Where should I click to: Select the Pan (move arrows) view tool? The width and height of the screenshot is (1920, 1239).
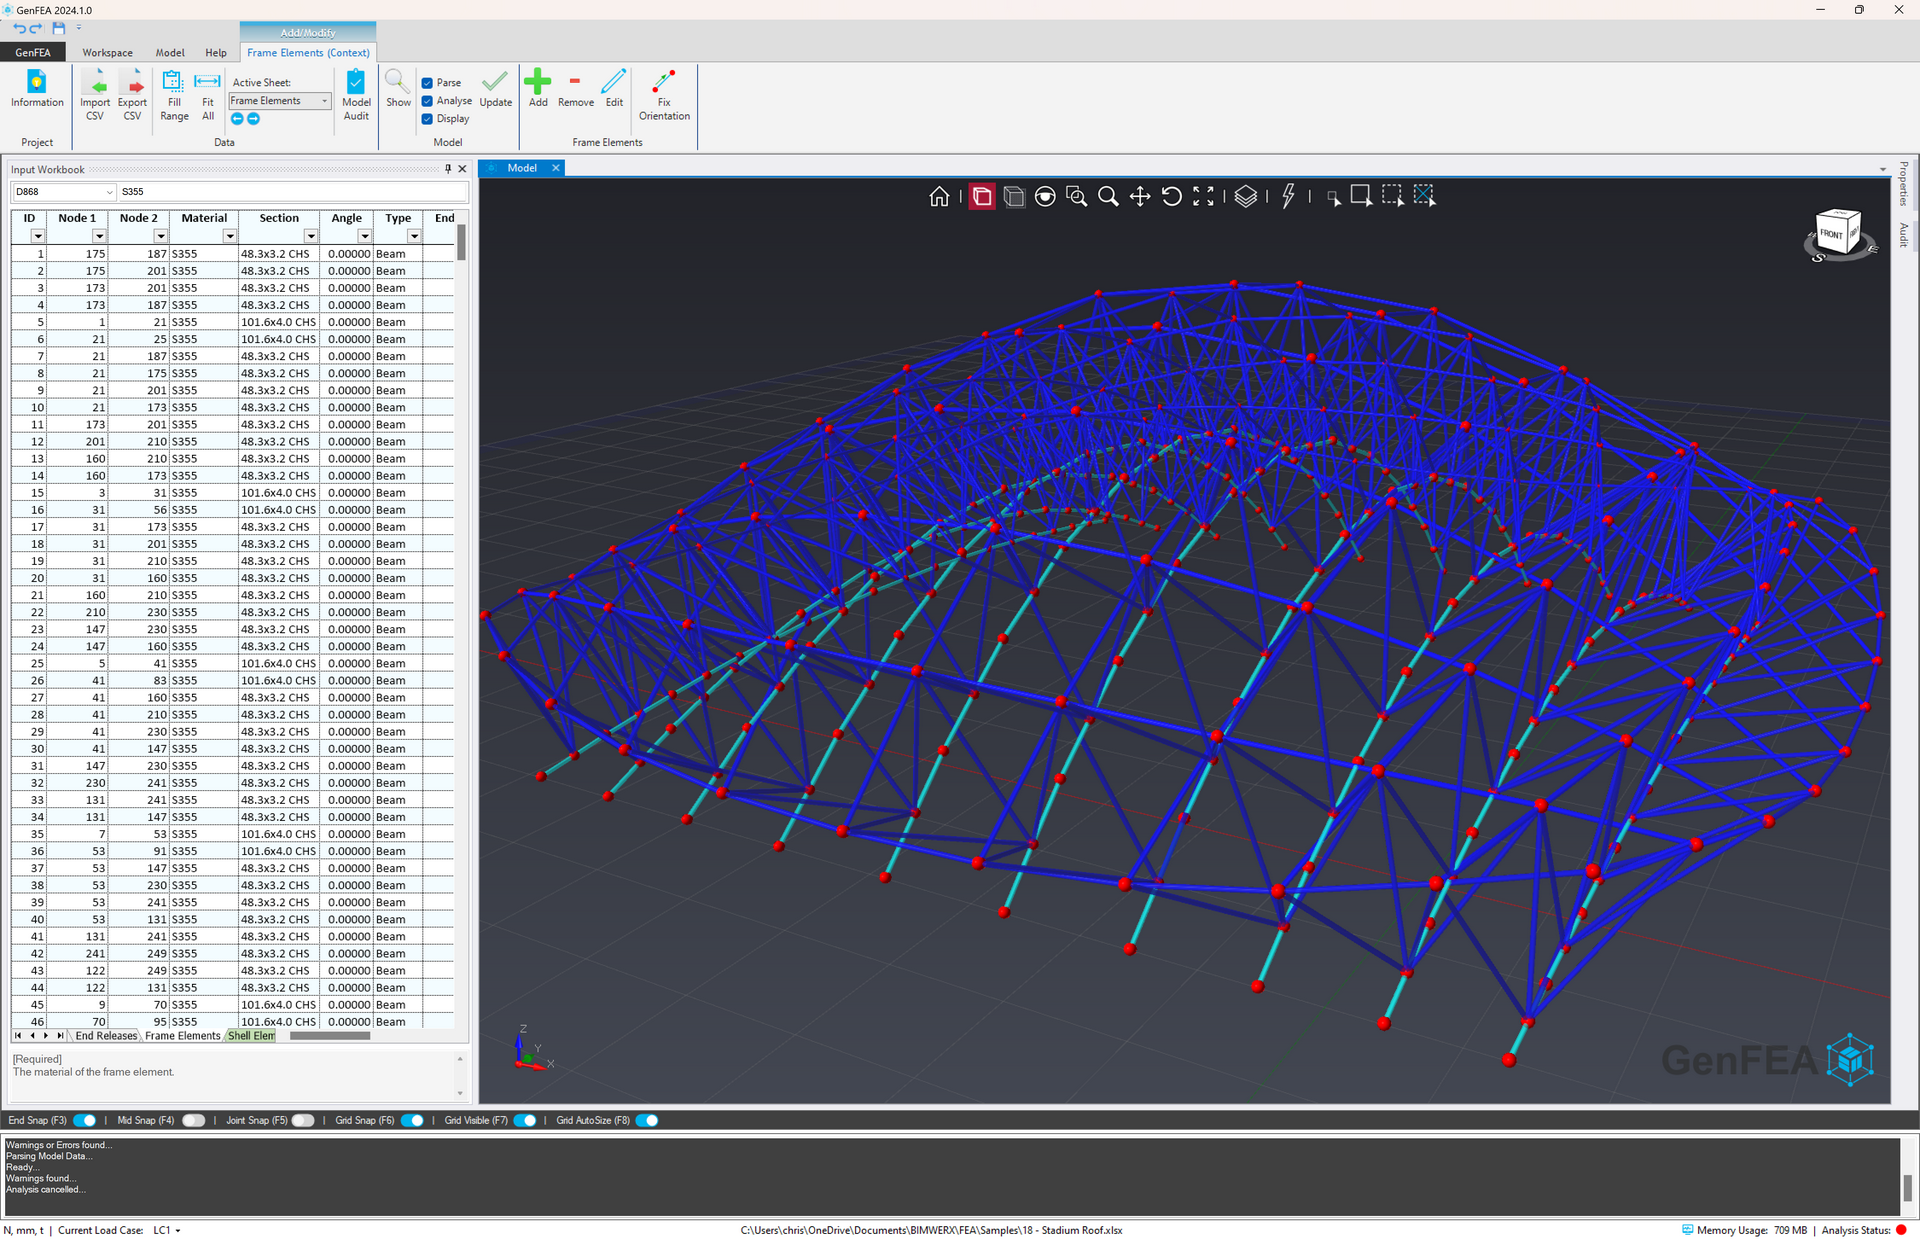click(1139, 197)
